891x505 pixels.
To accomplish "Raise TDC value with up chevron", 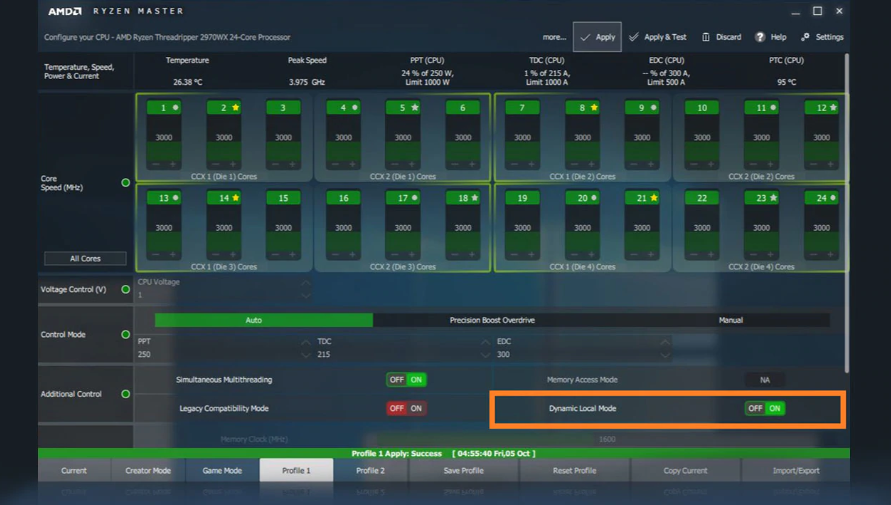I will [485, 342].
